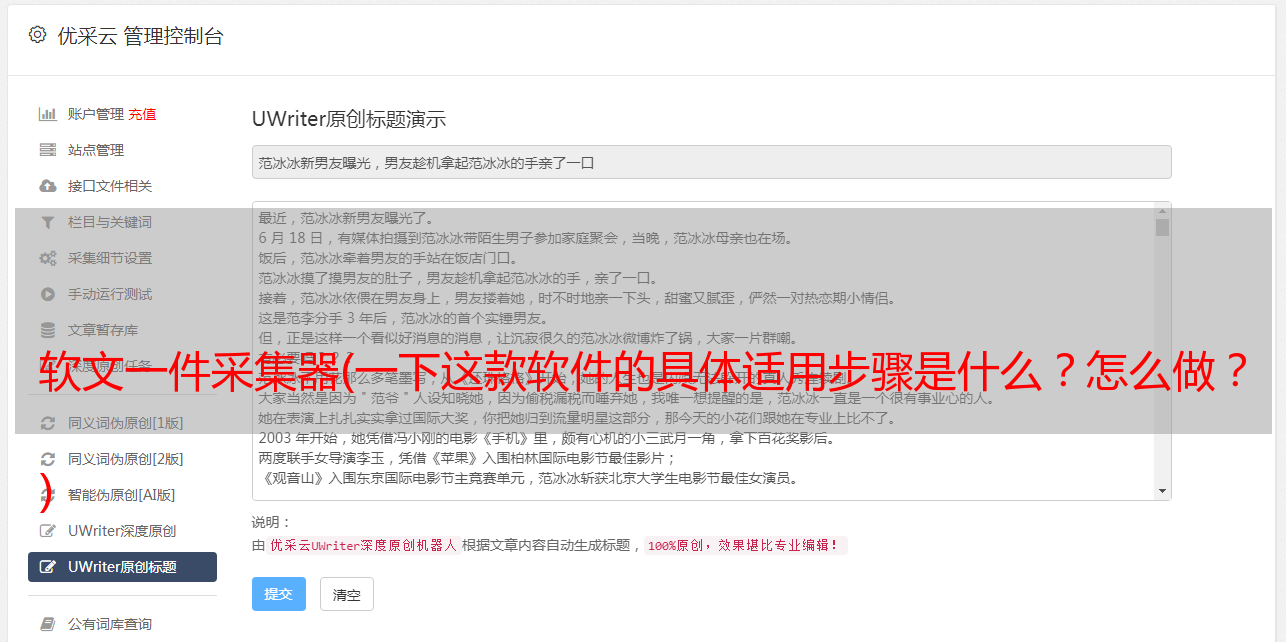The height and width of the screenshot is (642, 1286).
Task: Click the blue 提交 button
Action: coord(279,594)
